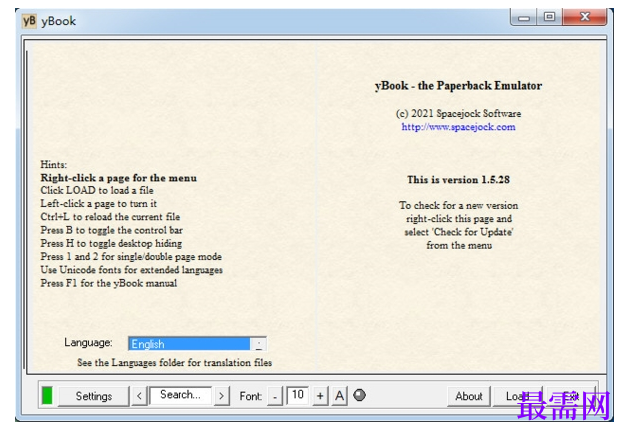629x437 pixels.
Task: Go to previous search result arrow
Action: coord(139,396)
